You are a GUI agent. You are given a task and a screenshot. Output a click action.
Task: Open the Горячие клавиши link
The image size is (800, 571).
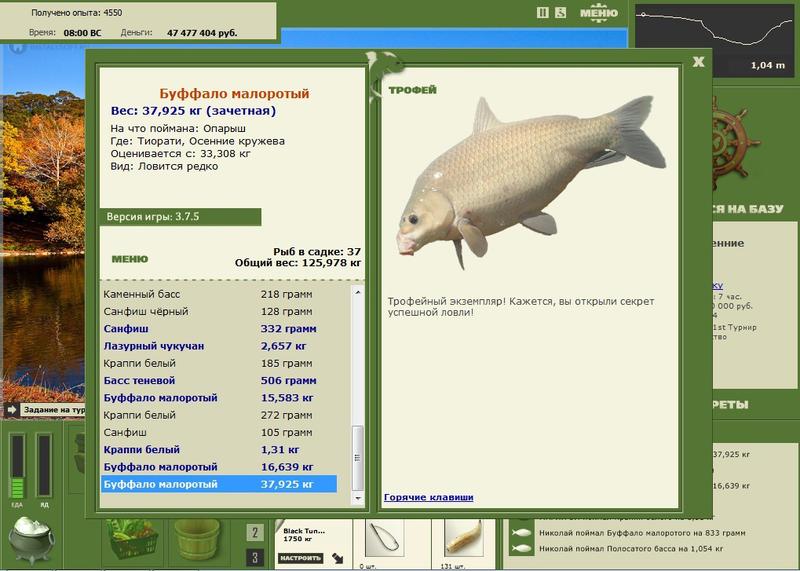(429, 497)
